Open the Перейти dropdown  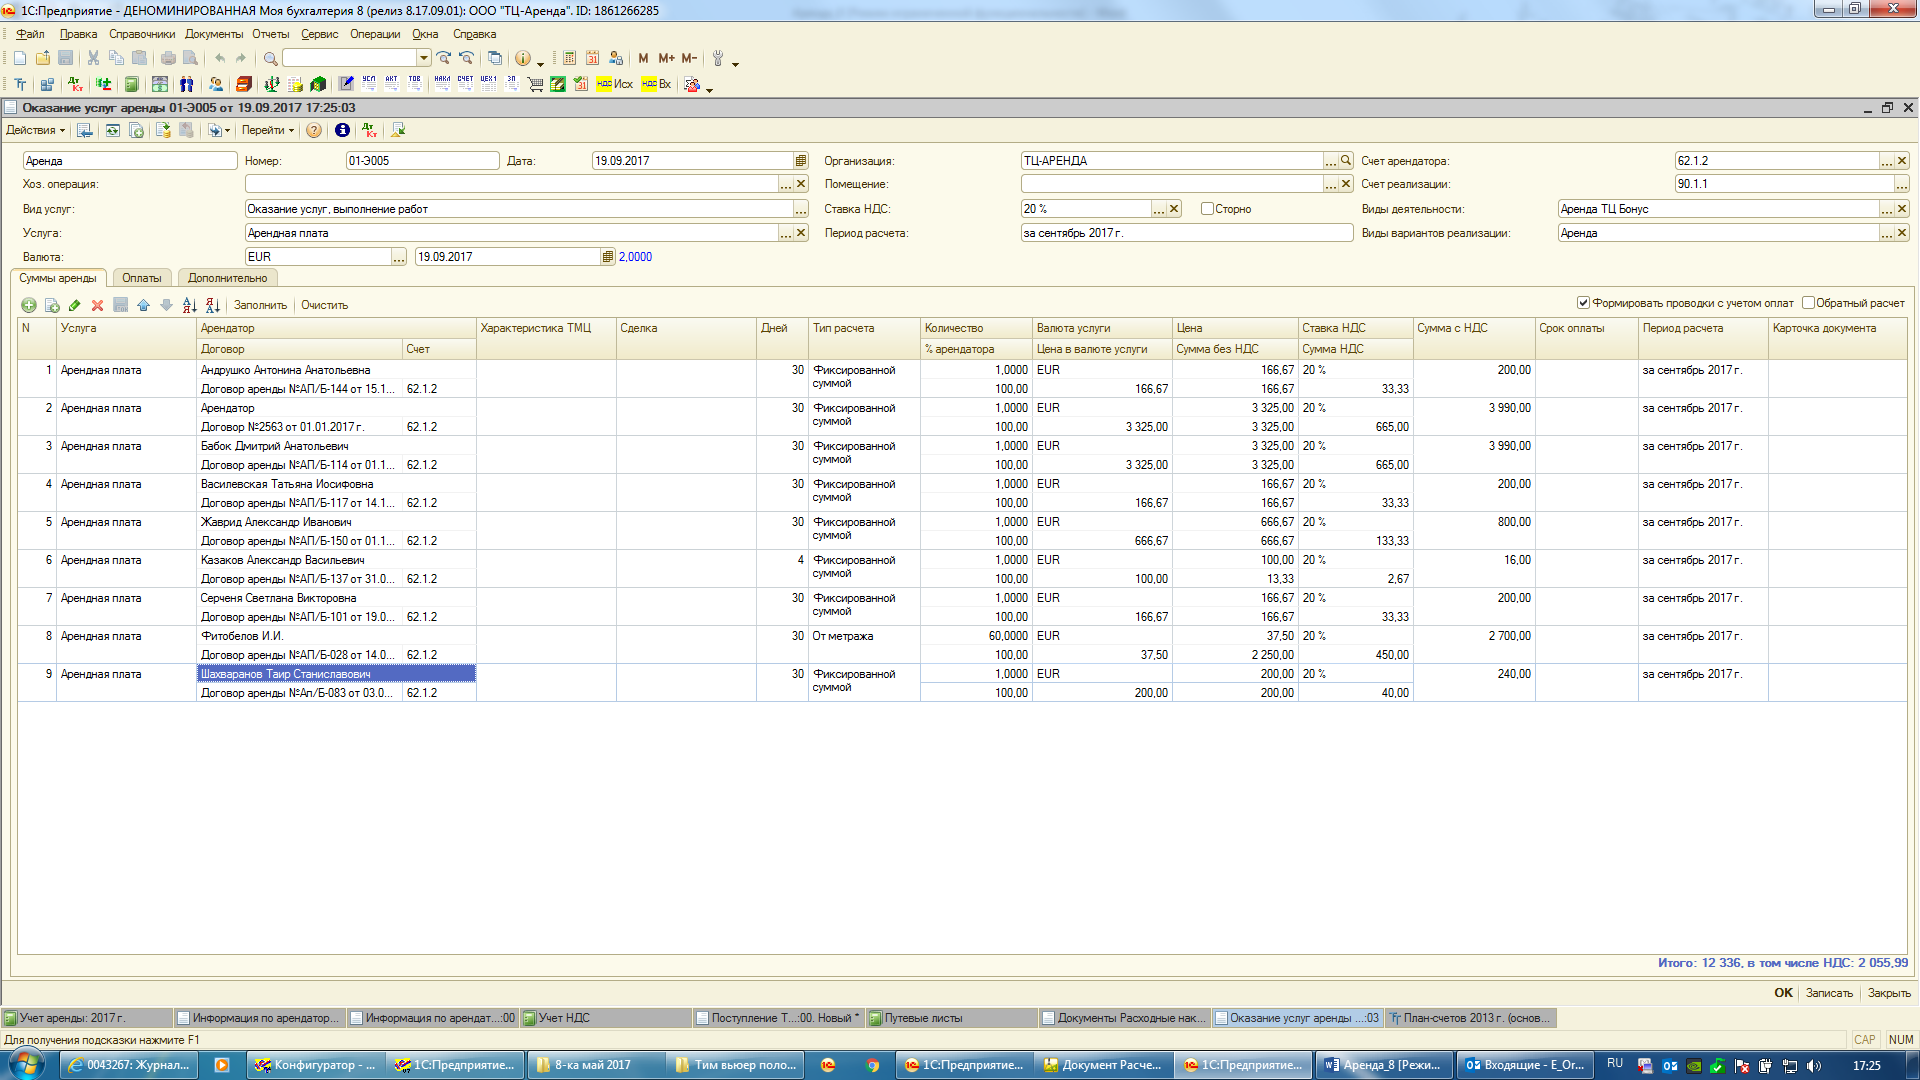click(x=267, y=130)
